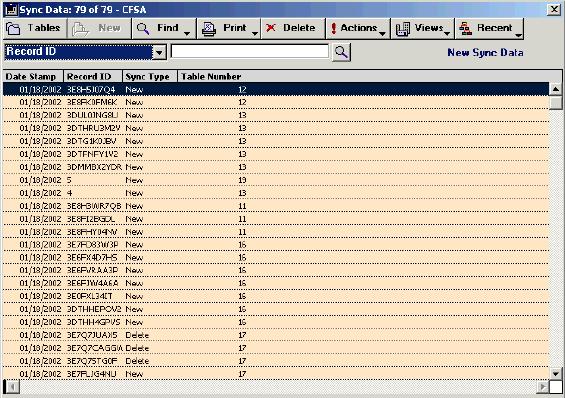The height and width of the screenshot is (398, 565).
Task: Click the Actions toolbar label
Action: tap(359, 28)
